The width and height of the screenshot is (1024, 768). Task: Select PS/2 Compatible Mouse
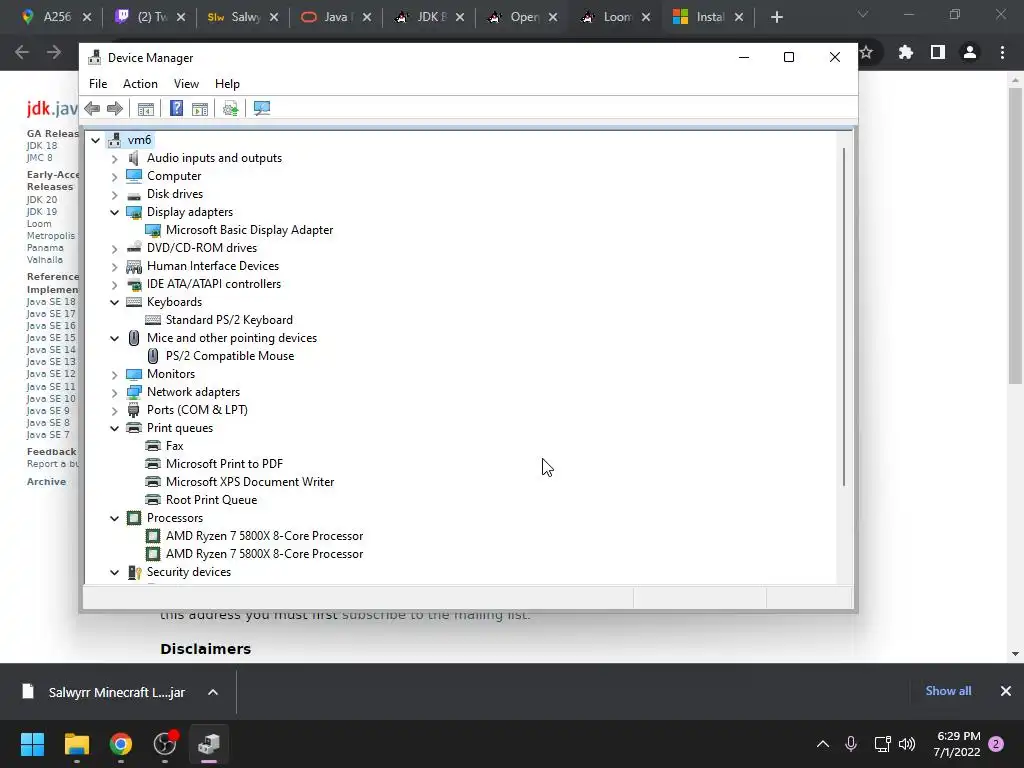tap(230, 356)
